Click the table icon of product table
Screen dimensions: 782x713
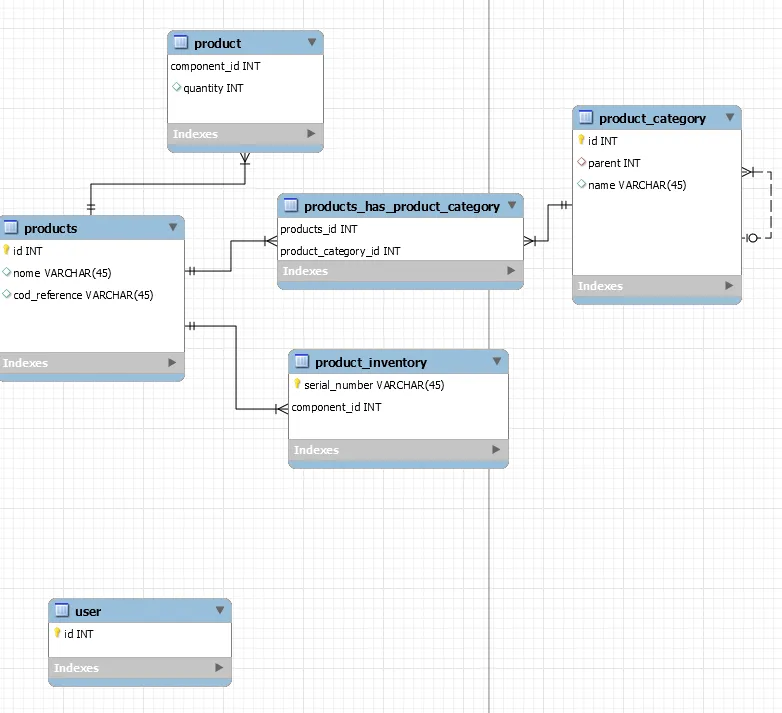point(181,43)
